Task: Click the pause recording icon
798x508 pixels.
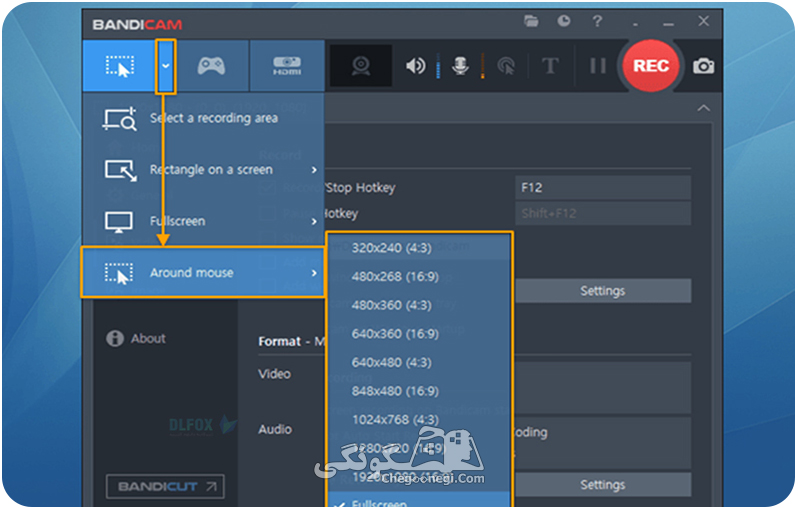Action: pos(598,66)
